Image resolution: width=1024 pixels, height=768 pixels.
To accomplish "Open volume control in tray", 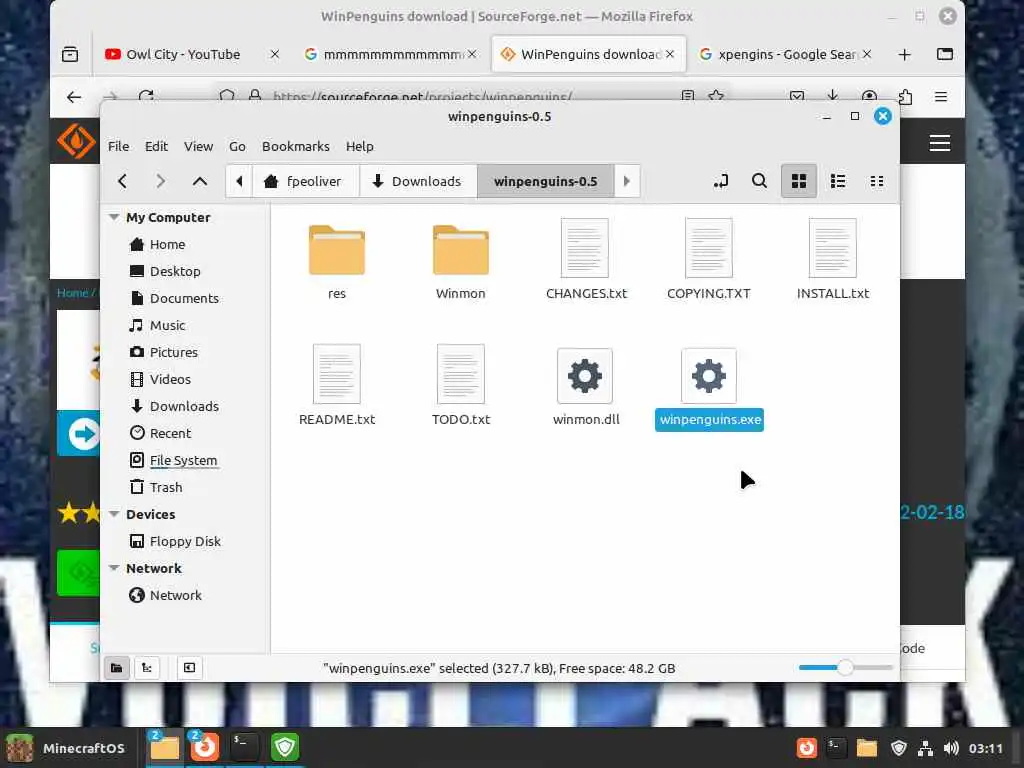I will pyautogui.click(x=952, y=748).
